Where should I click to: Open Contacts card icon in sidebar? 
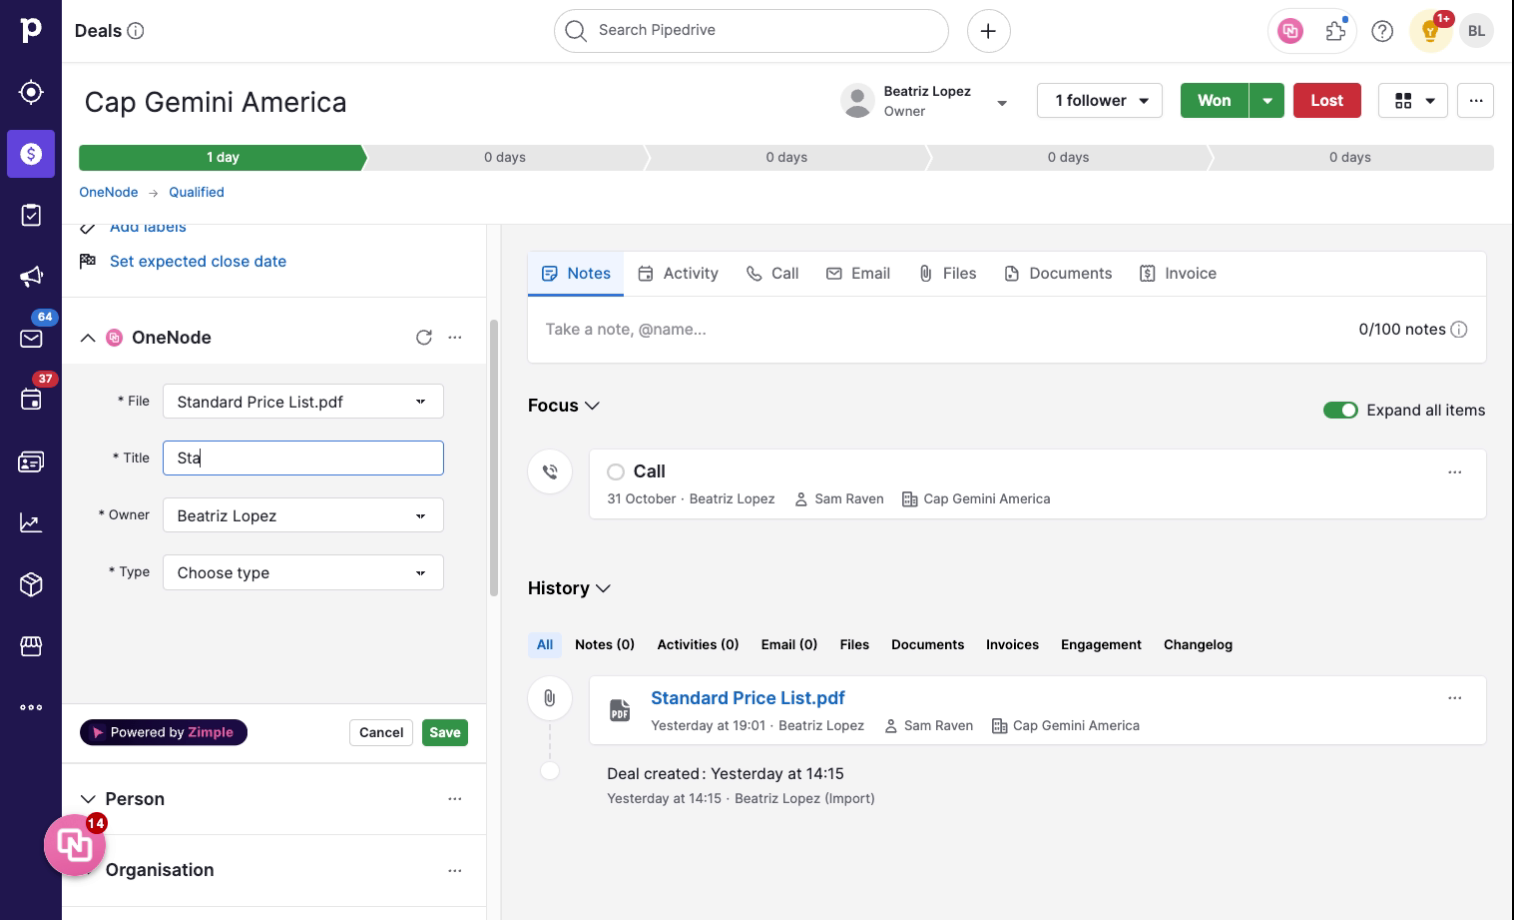click(31, 462)
